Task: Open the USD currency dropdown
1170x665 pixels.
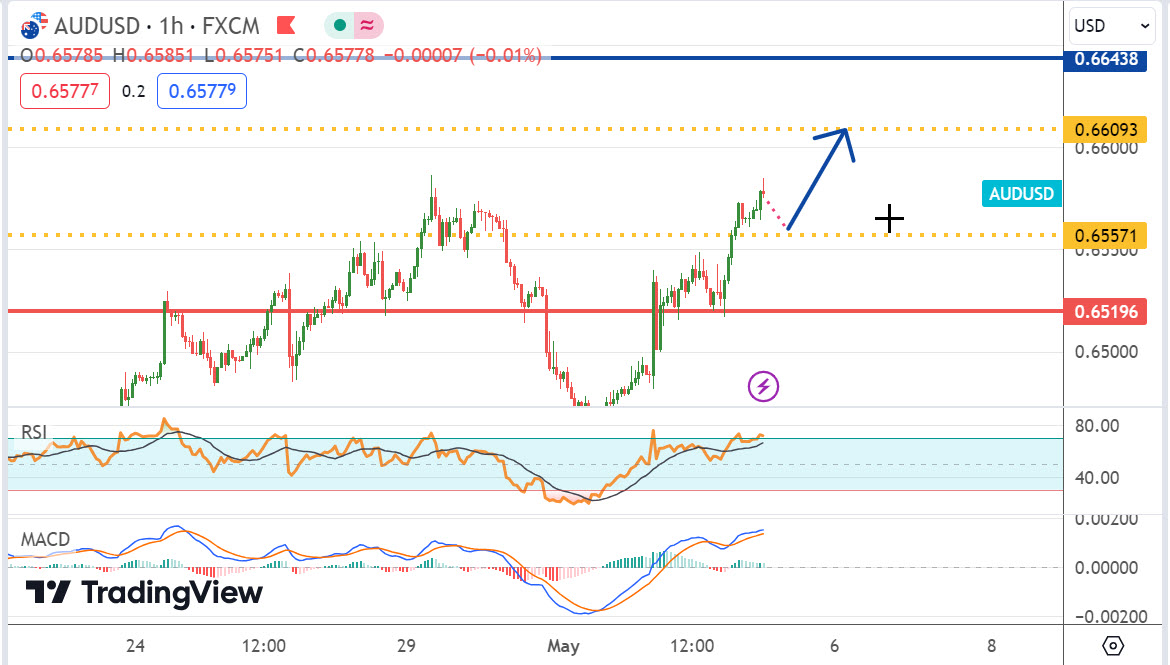Action: click(x=1112, y=25)
